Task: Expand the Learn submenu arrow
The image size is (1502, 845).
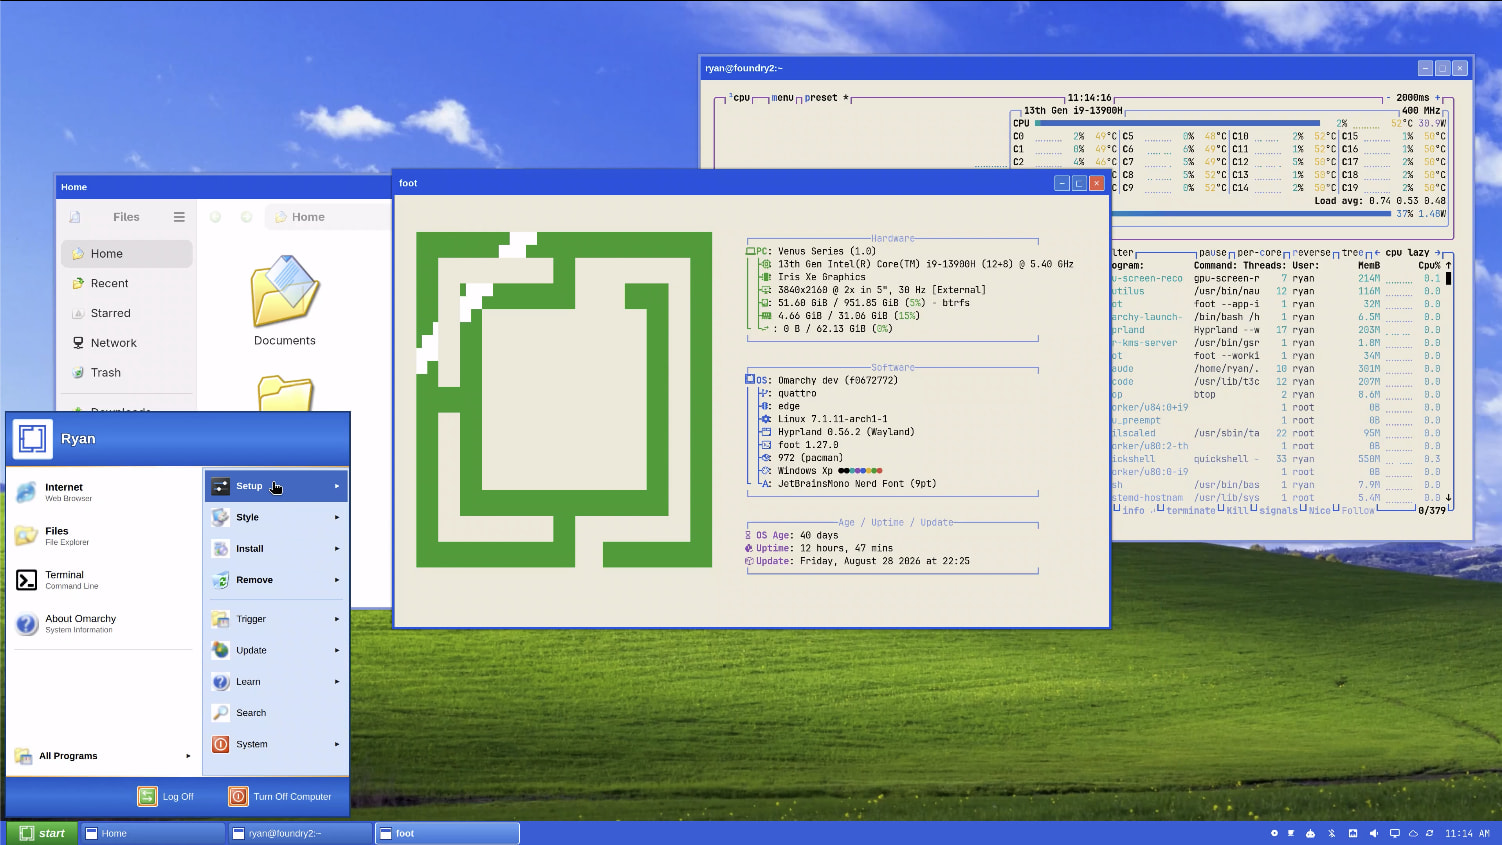Action: pos(337,682)
